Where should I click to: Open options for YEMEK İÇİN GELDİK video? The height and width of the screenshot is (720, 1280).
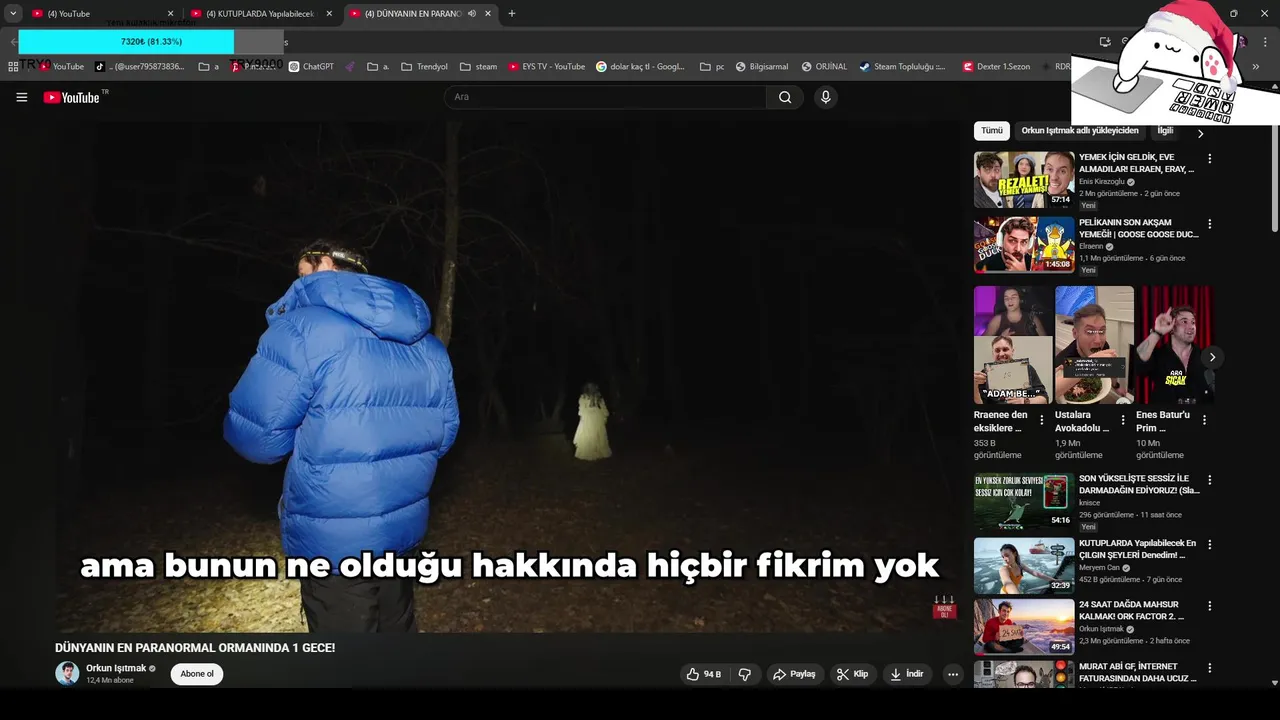coord(1209,159)
